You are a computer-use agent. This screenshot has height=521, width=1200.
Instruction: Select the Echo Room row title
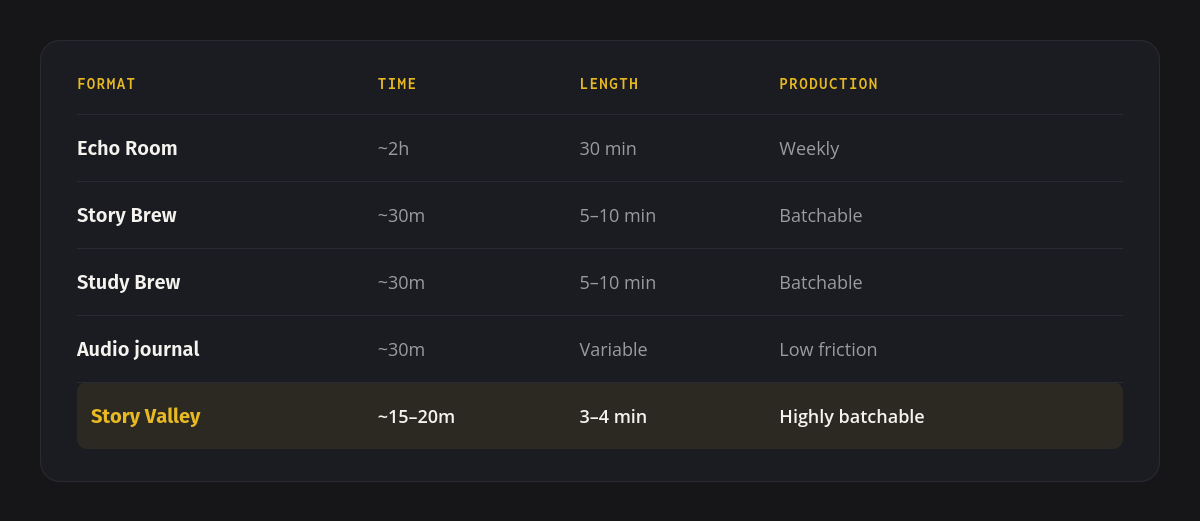(x=127, y=148)
